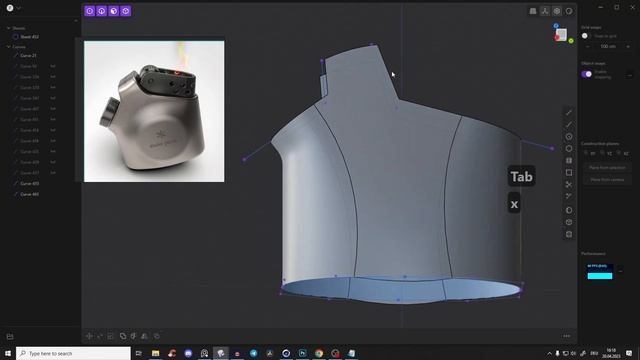640x360 pixels.
Task: Click the bottom-left panel icon
Action: tap(10, 336)
